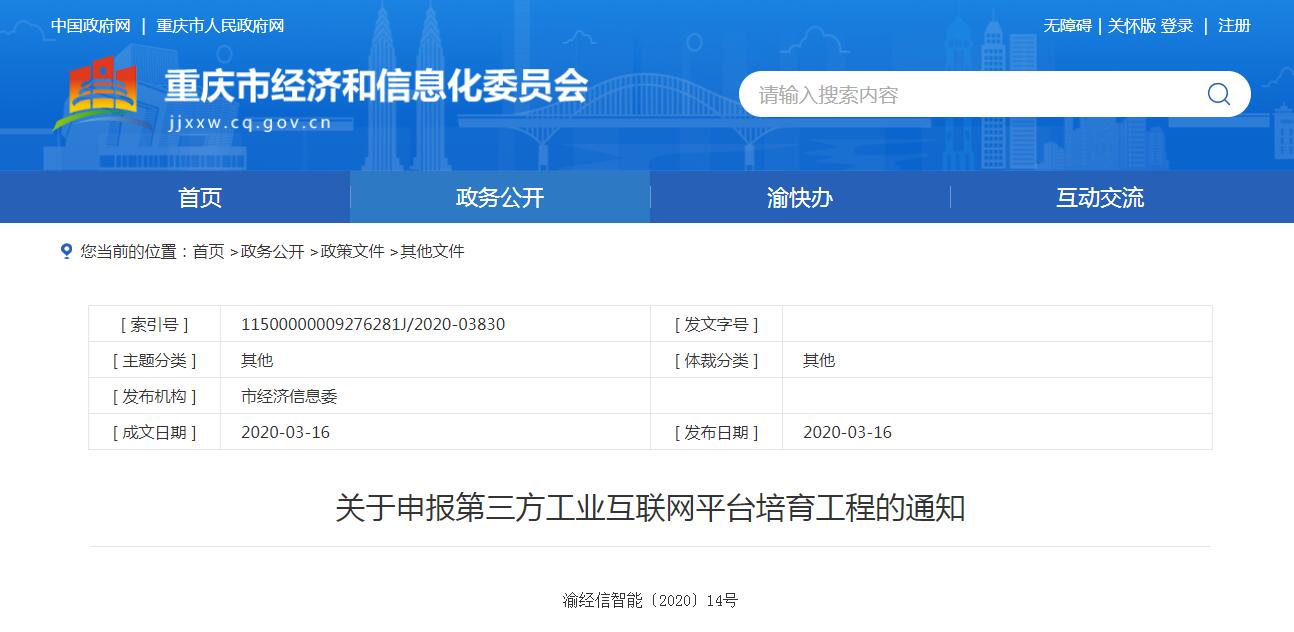Select the 渝快办 navigation tab
This screenshot has height=632, width=1294.
point(800,197)
